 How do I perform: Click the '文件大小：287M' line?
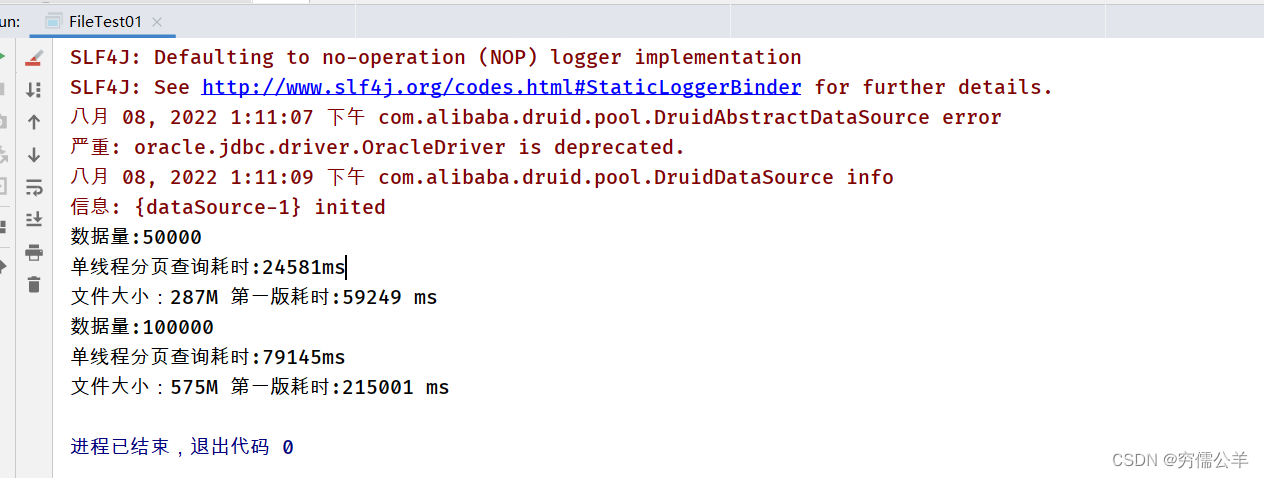[254, 297]
